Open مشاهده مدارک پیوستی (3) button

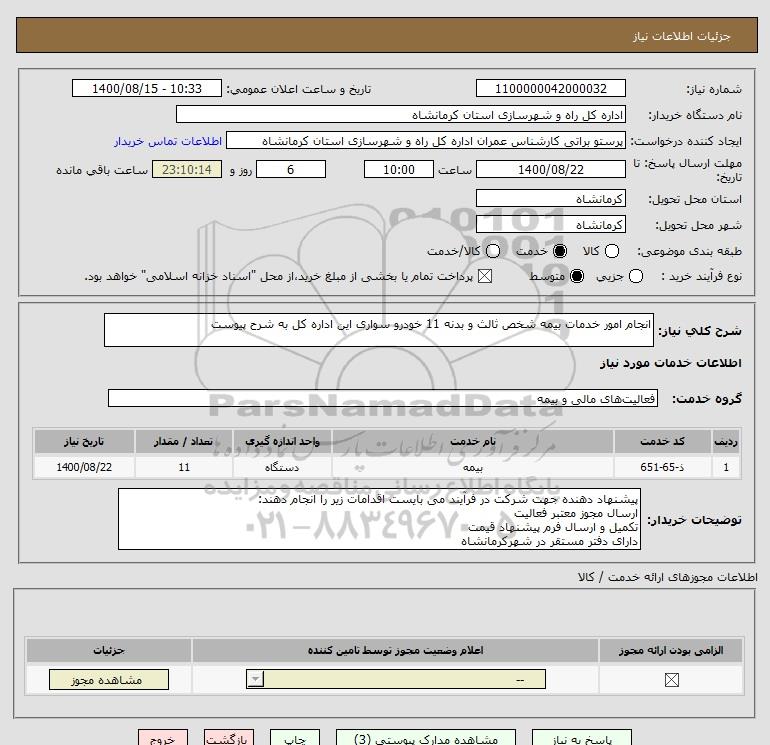click(x=426, y=738)
